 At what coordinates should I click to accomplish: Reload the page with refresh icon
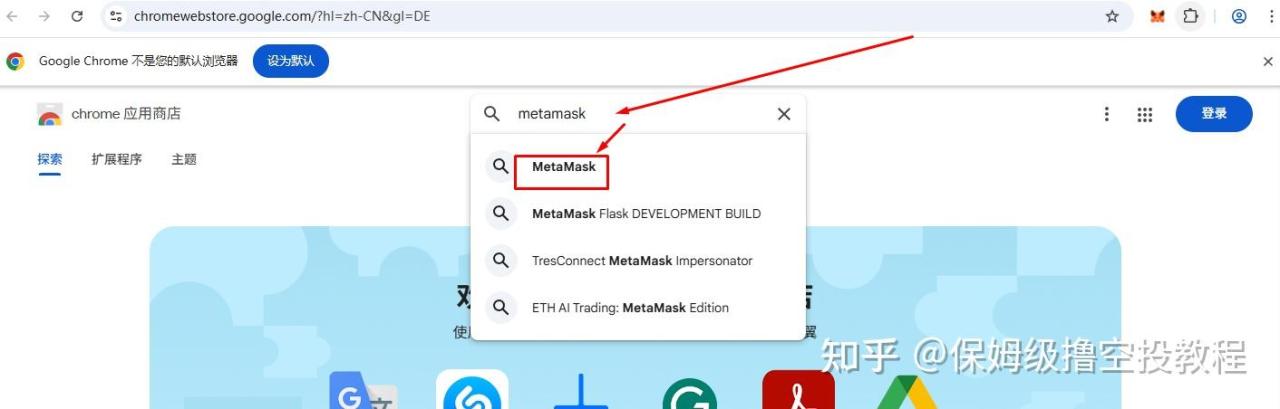pos(77,16)
